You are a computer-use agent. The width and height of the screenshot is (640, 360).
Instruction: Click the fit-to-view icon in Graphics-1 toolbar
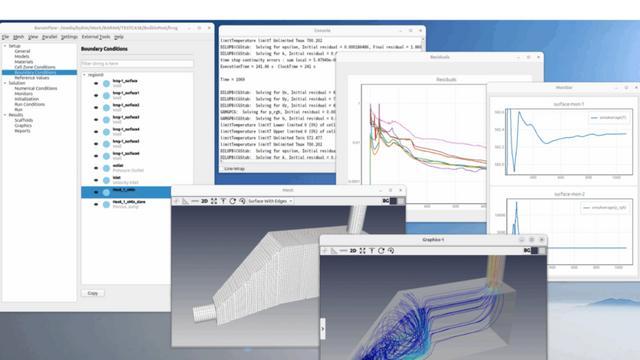point(362,251)
